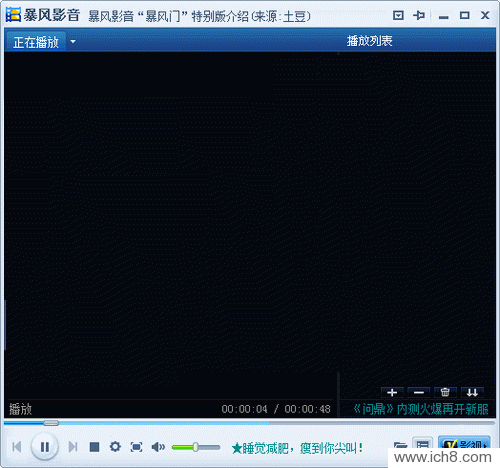Select the 正在播放 tab

tap(36, 42)
